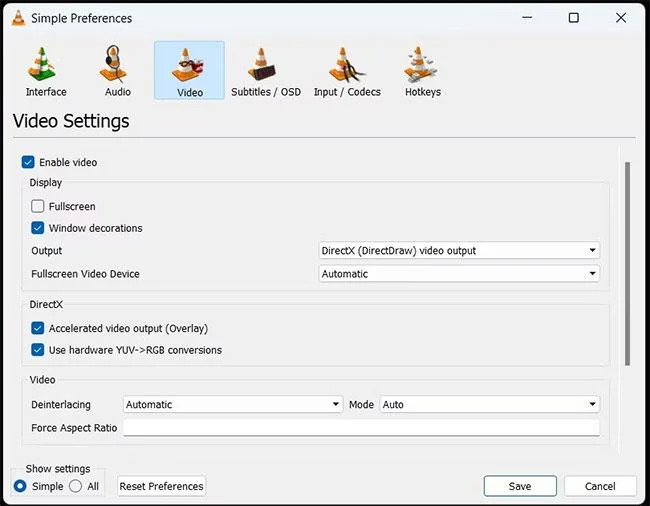Uncheck Window decorations
This screenshot has width=650, height=506.
37,228
